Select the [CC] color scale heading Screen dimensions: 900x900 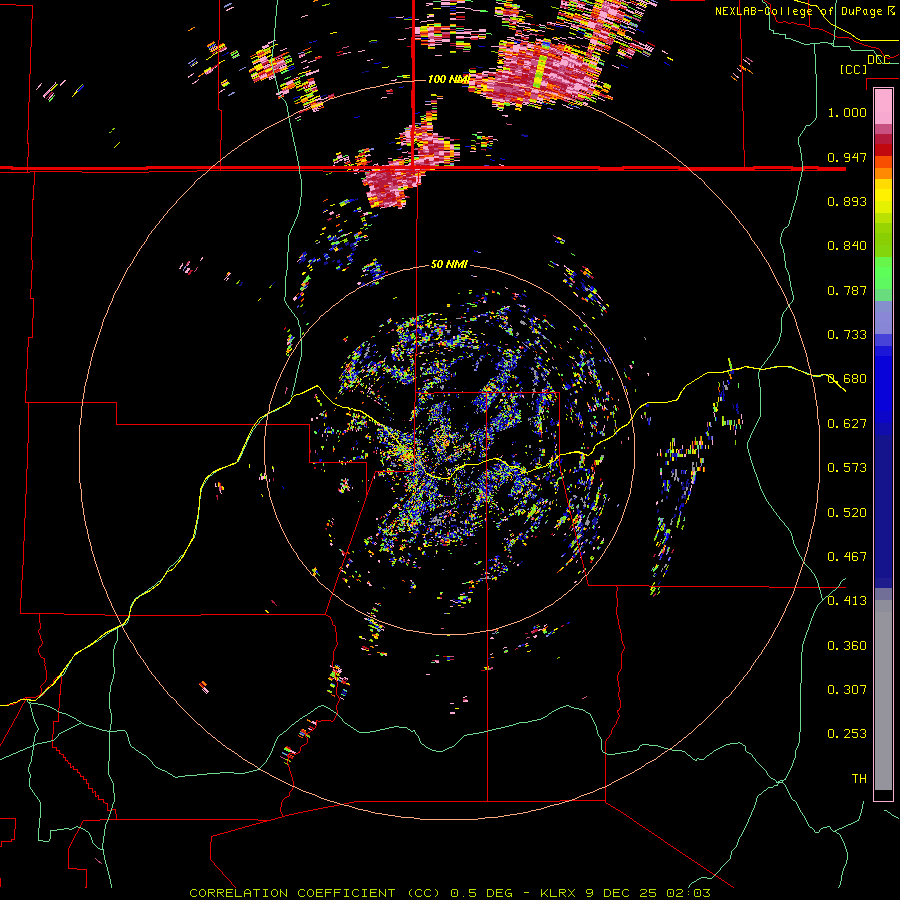point(853,69)
